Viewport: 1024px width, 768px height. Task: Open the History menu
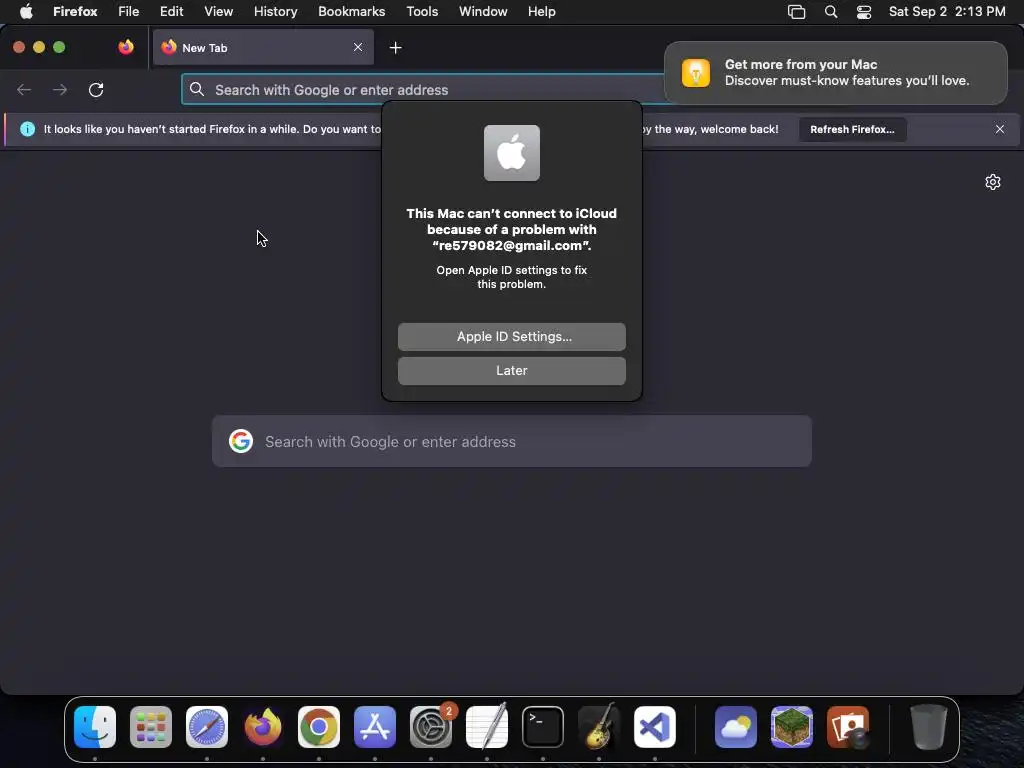pyautogui.click(x=275, y=12)
